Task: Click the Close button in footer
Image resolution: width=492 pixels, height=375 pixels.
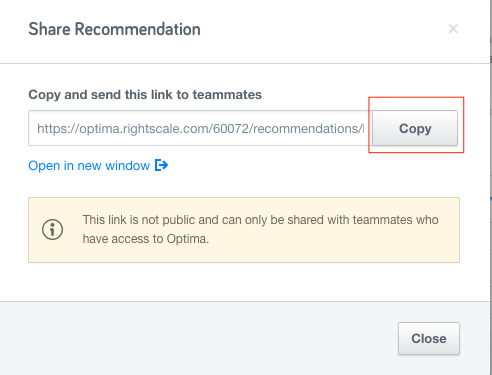Action: pyautogui.click(x=429, y=338)
